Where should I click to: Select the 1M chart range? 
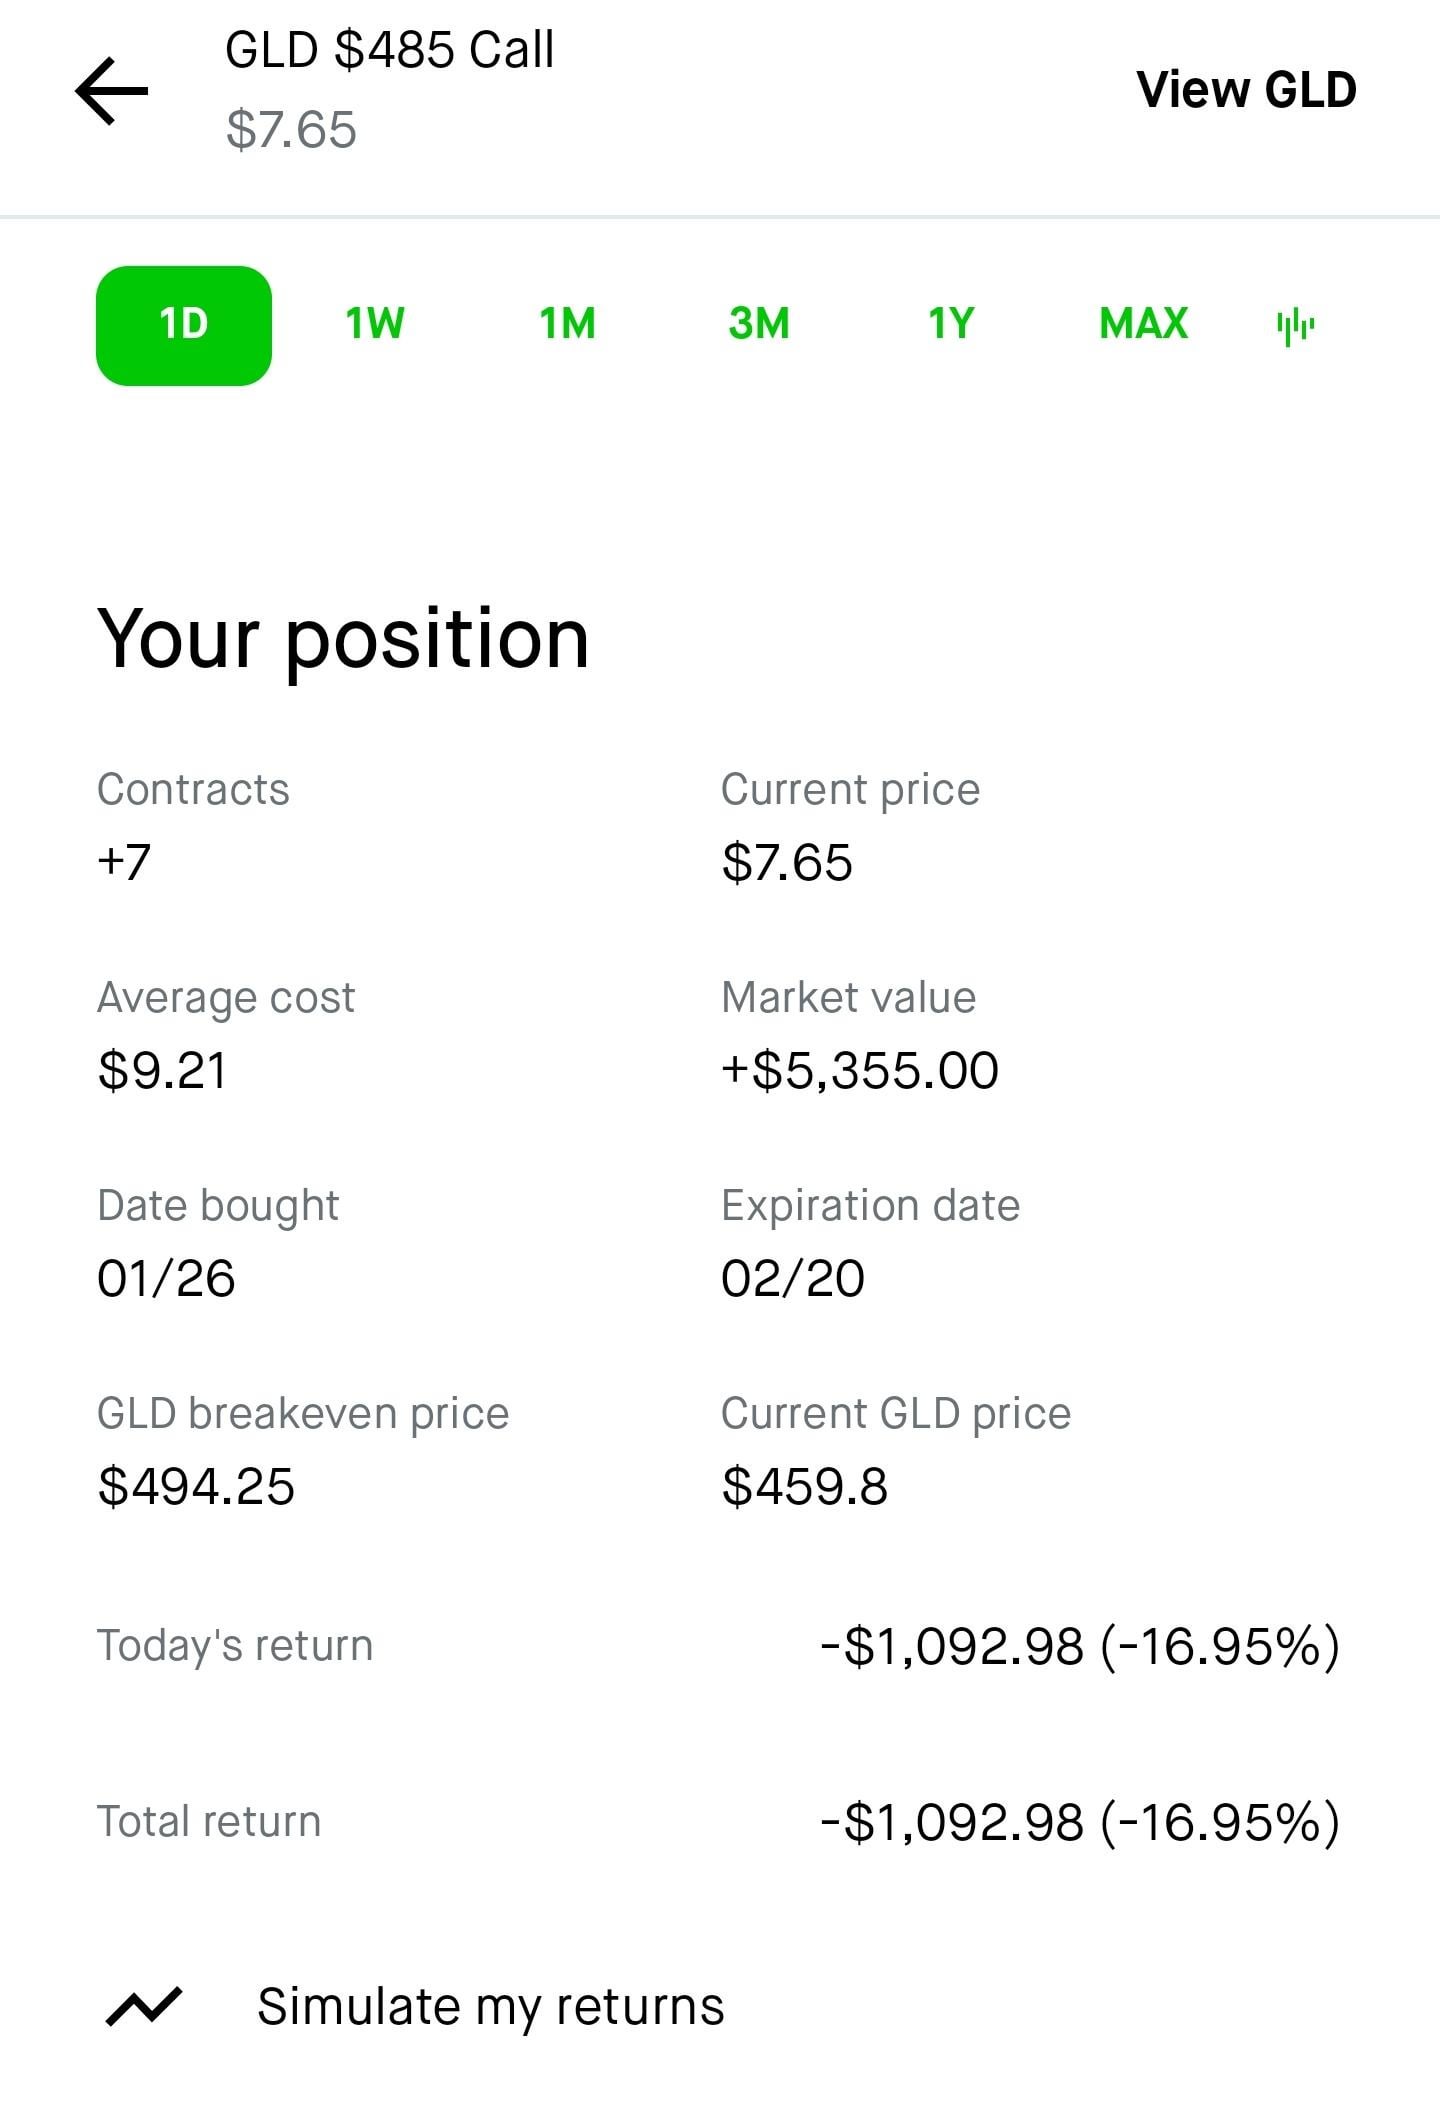coord(567,325)
